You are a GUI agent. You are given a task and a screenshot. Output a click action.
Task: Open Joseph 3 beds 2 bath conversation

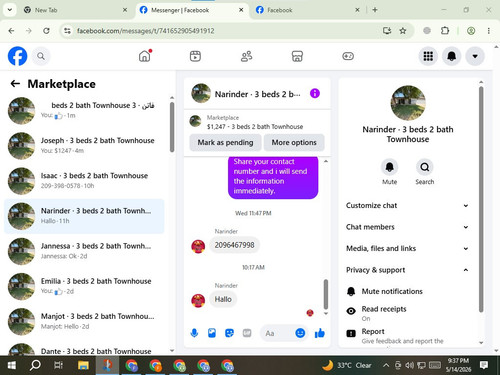84,146
